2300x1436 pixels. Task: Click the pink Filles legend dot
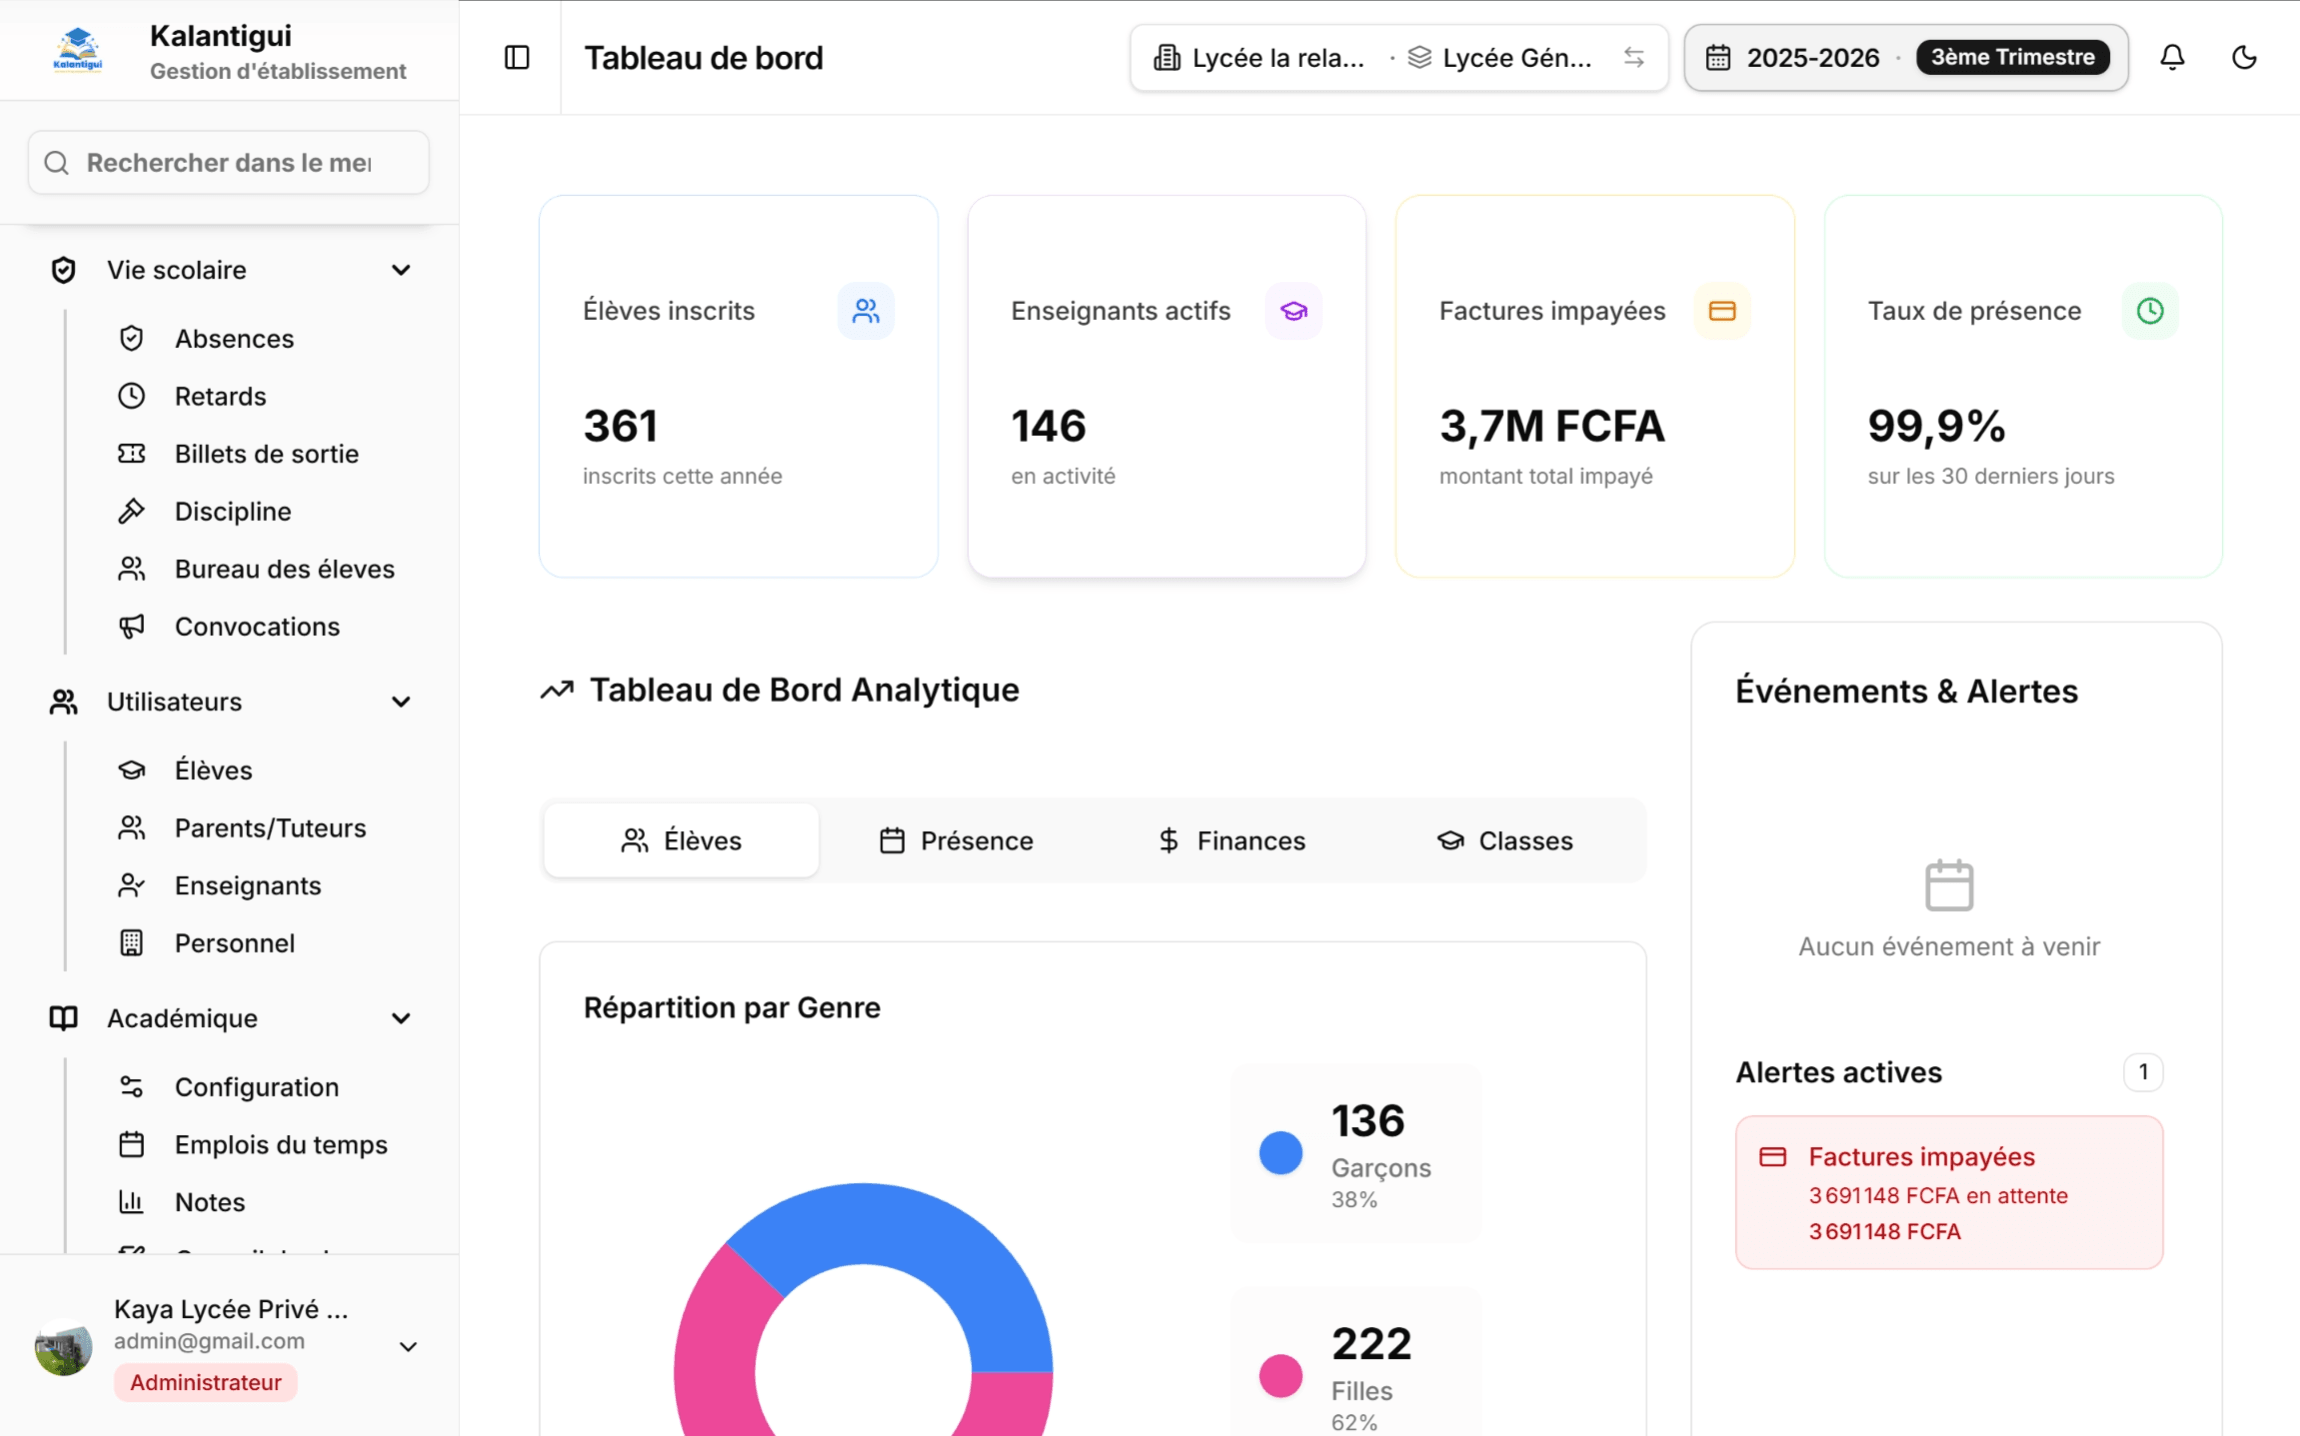(x=1280, y=1376)
